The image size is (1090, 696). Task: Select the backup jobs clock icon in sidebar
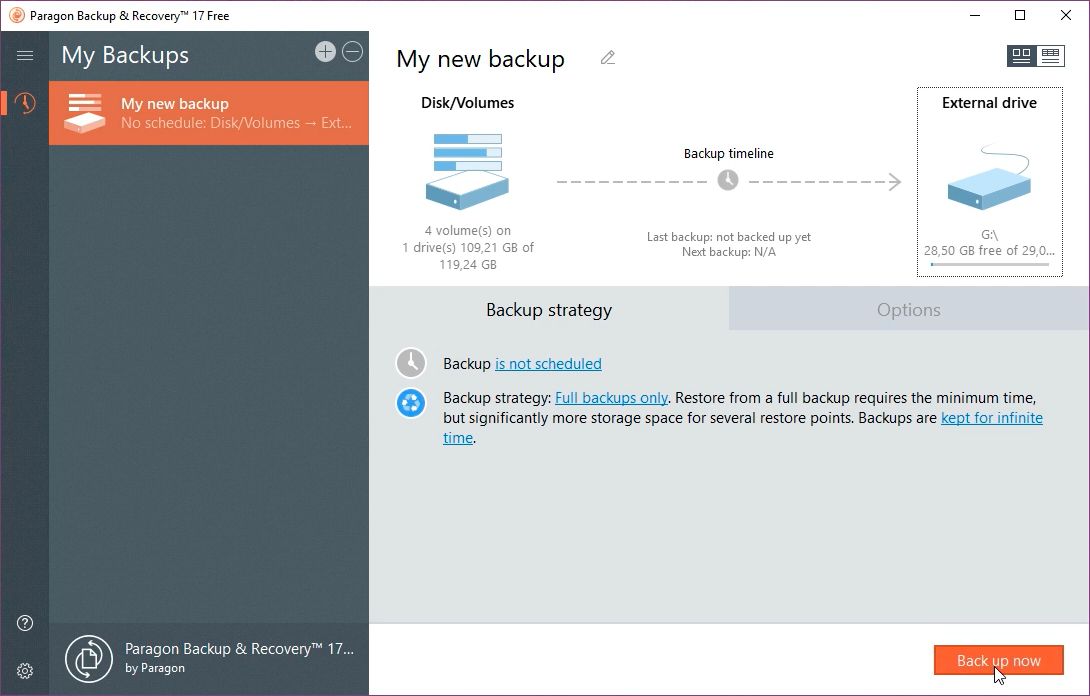coord(24,102)
